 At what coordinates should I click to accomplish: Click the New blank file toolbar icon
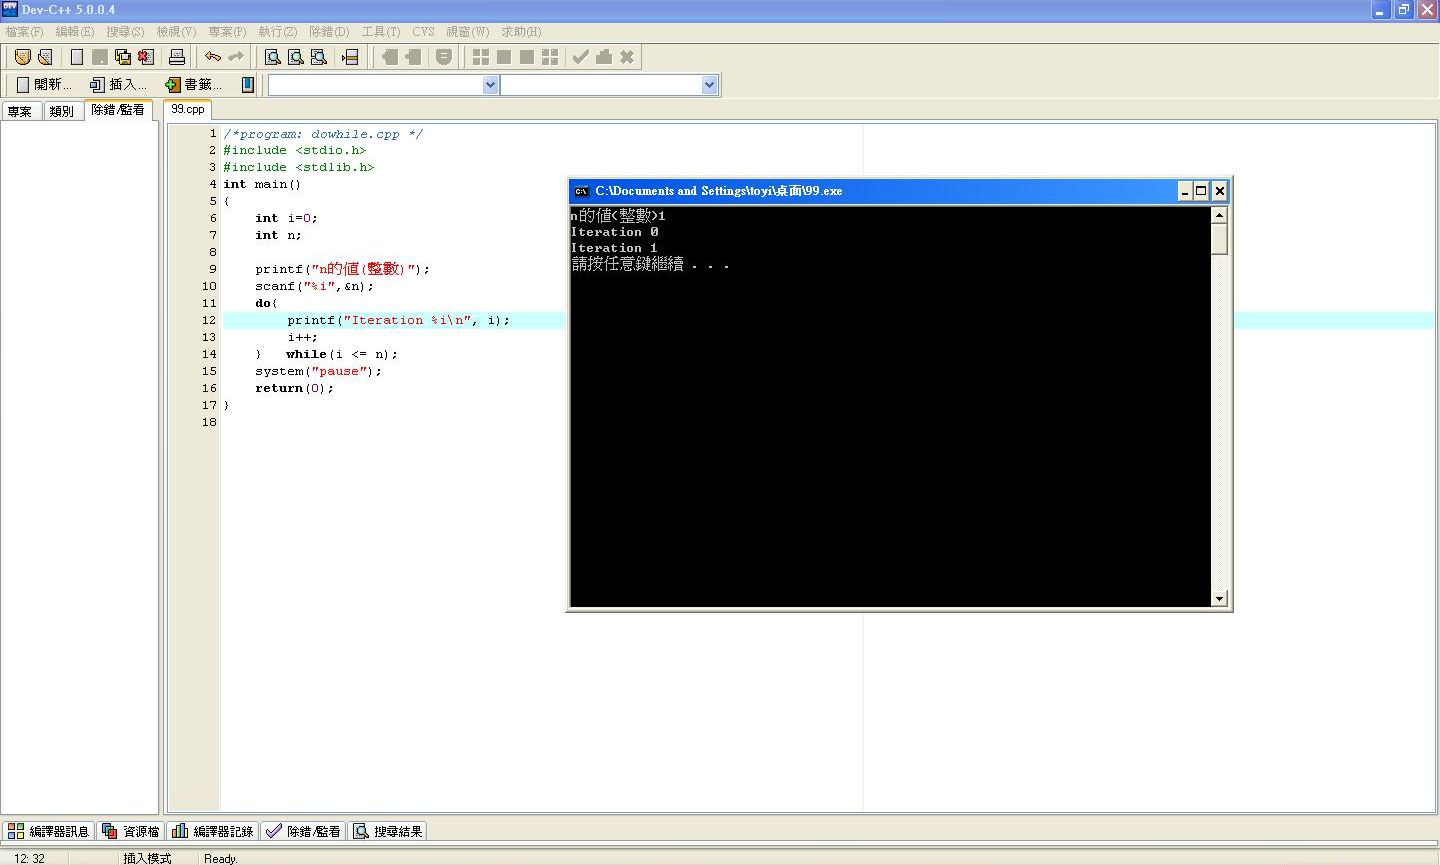point(76,57)
